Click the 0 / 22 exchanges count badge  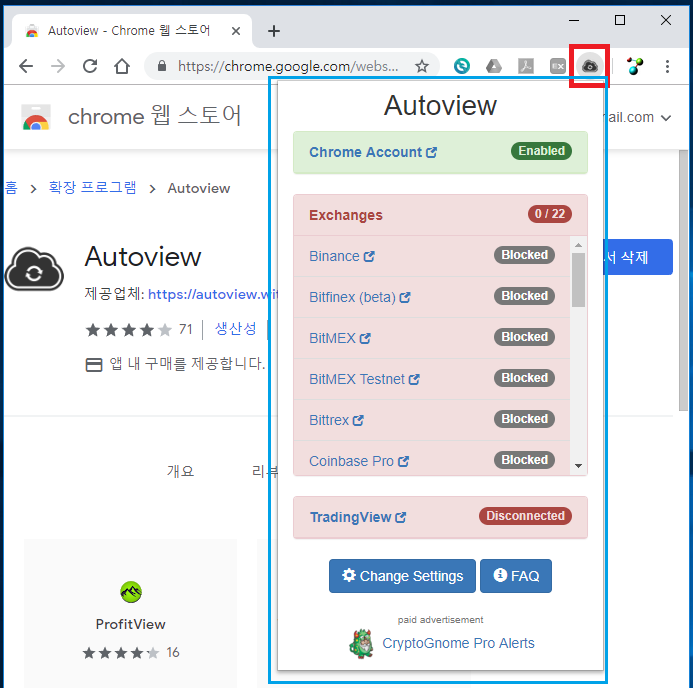pyautogui.click(x=550, y=214)
